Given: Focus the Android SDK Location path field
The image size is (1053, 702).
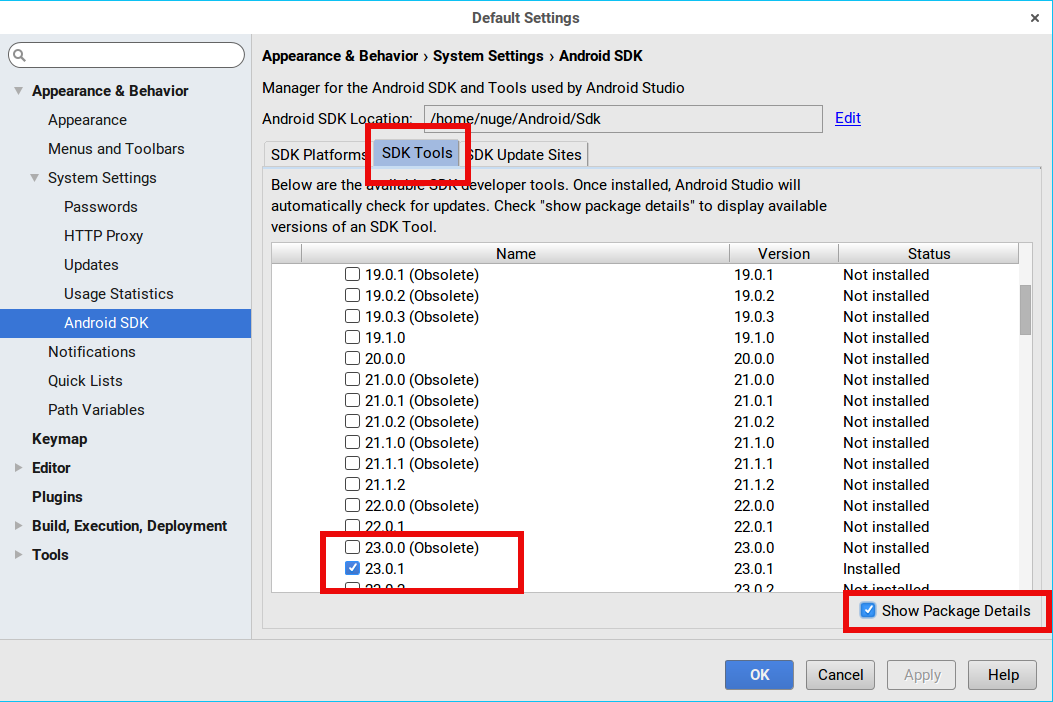Looking at the screenshot, I should [x=622, y=119].
